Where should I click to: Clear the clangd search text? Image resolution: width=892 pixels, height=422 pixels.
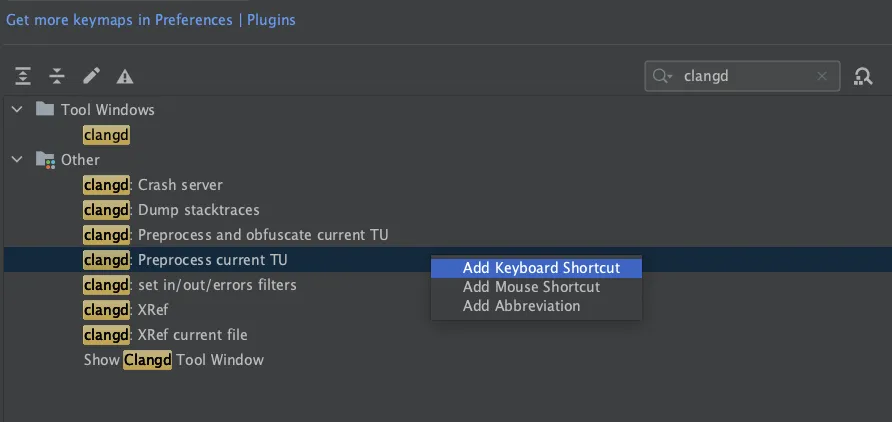822,76
